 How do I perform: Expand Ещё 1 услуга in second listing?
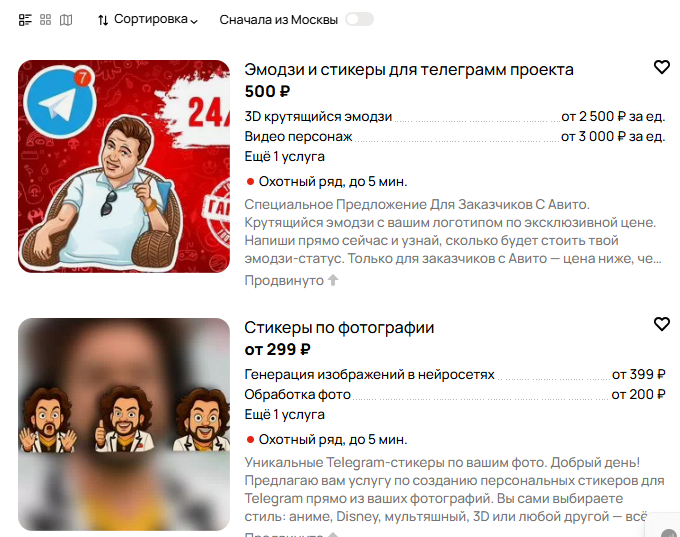284,415
